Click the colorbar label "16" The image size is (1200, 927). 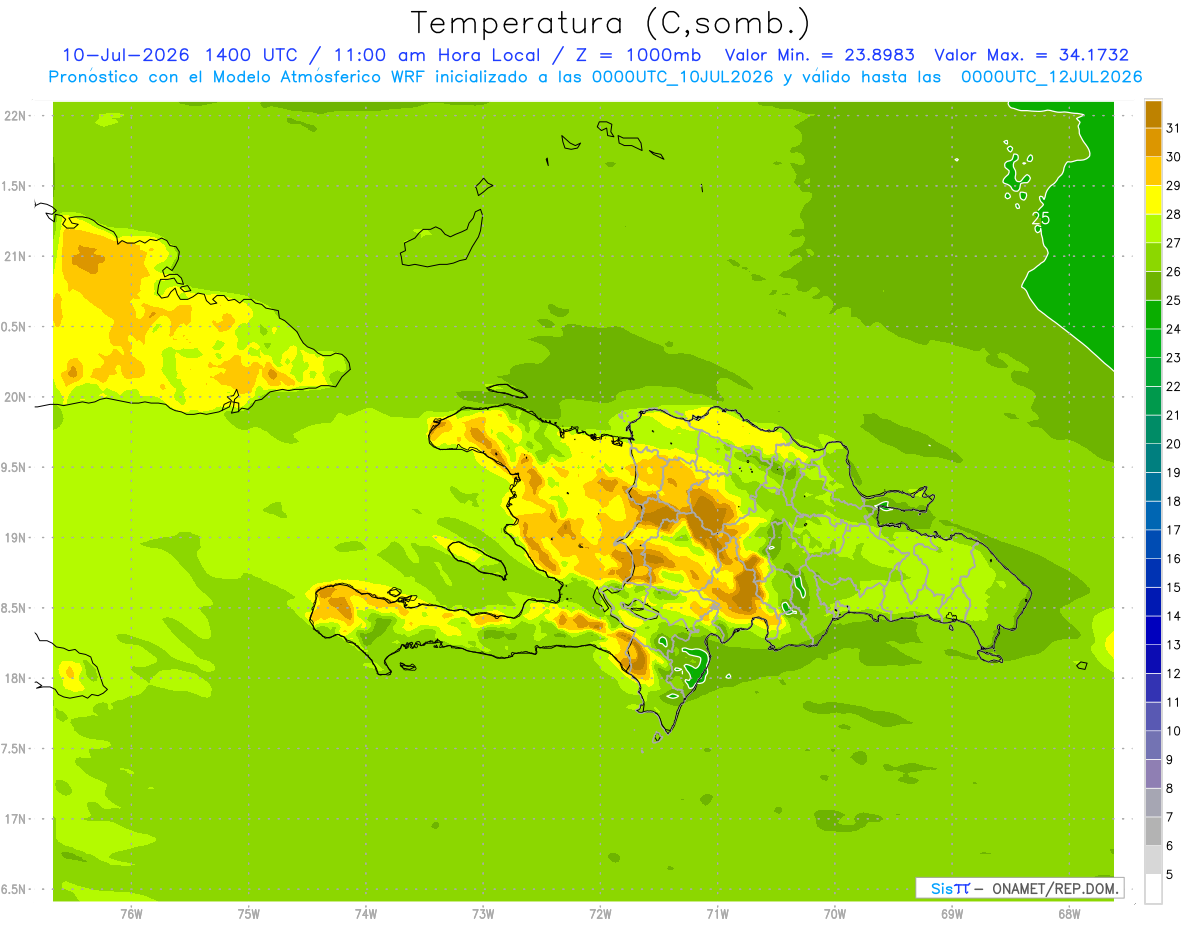click(1174, 559)
